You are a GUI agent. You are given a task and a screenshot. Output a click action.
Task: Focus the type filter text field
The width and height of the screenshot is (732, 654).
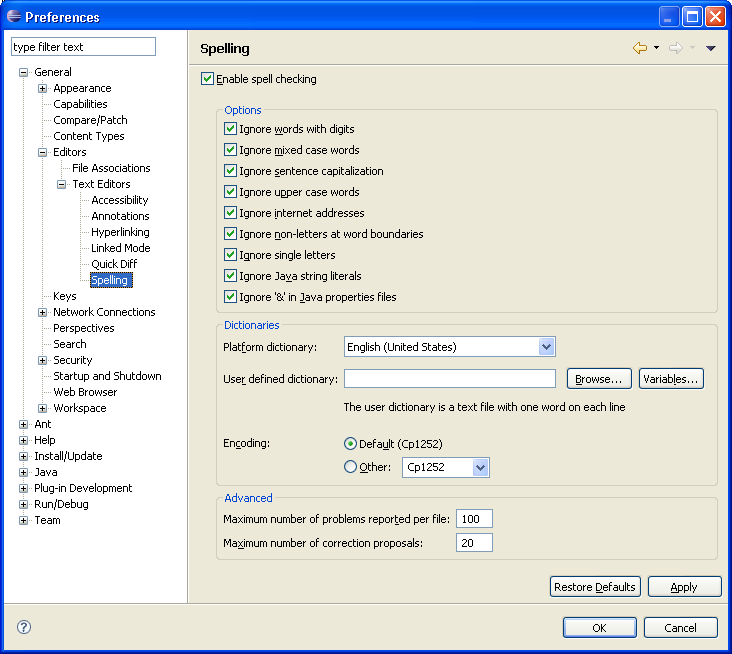(x=83, y=47)
